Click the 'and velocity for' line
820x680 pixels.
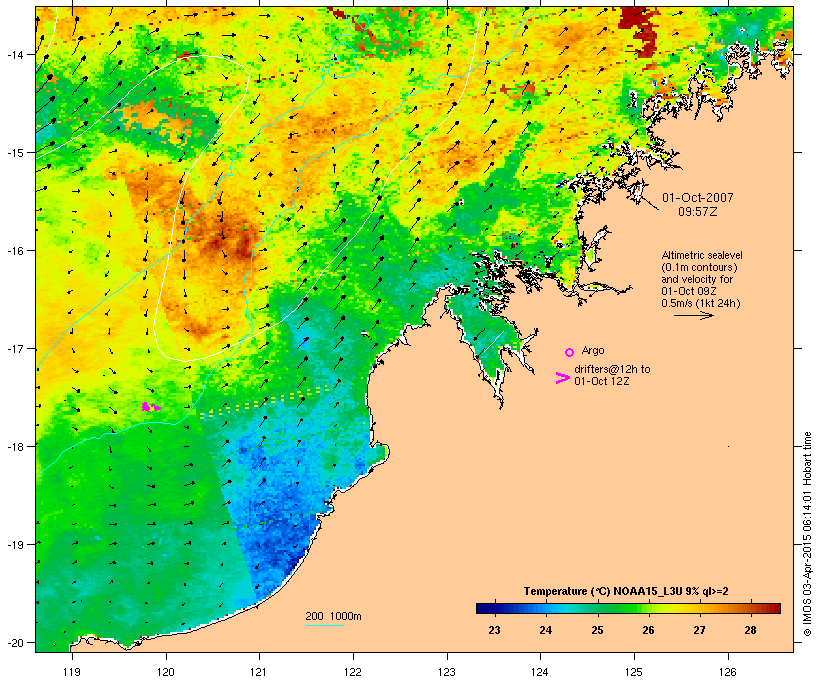(697, 279)
